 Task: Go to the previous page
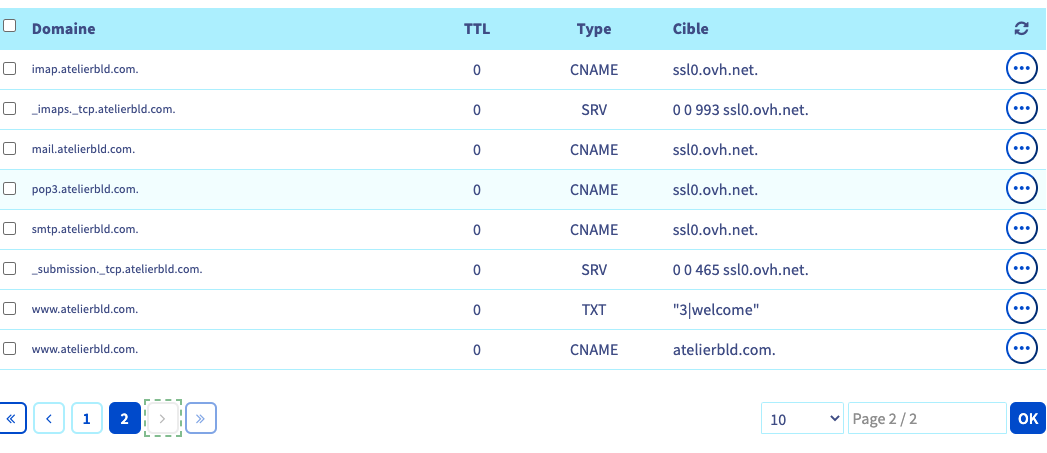click(49, 419)
